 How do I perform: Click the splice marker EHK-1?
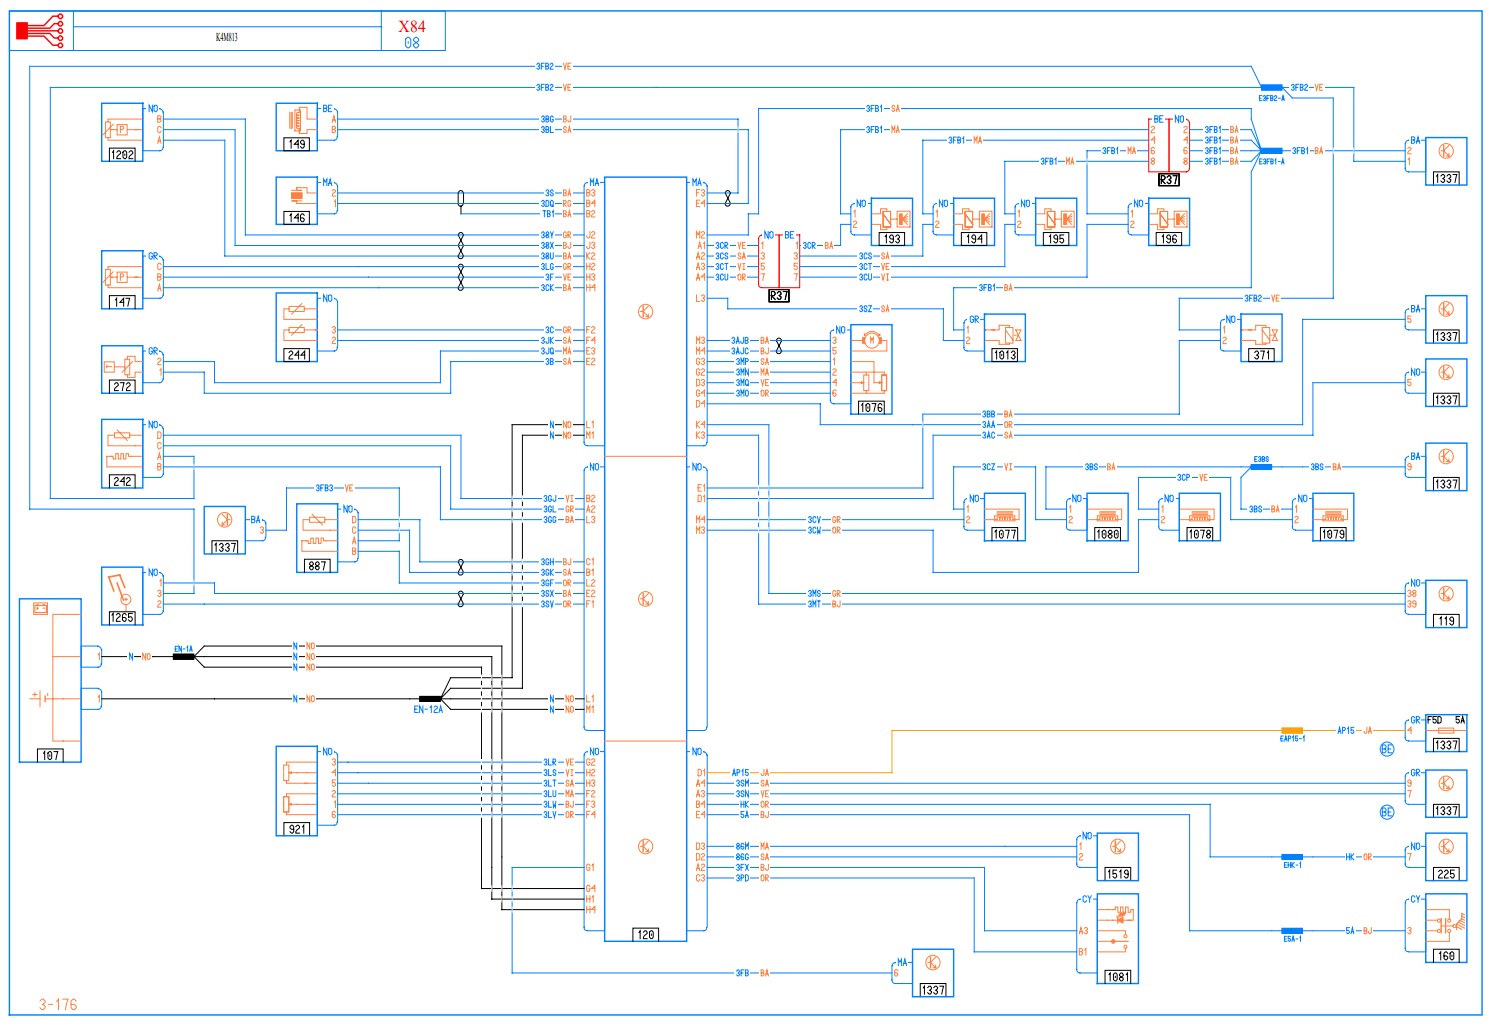1292,857
